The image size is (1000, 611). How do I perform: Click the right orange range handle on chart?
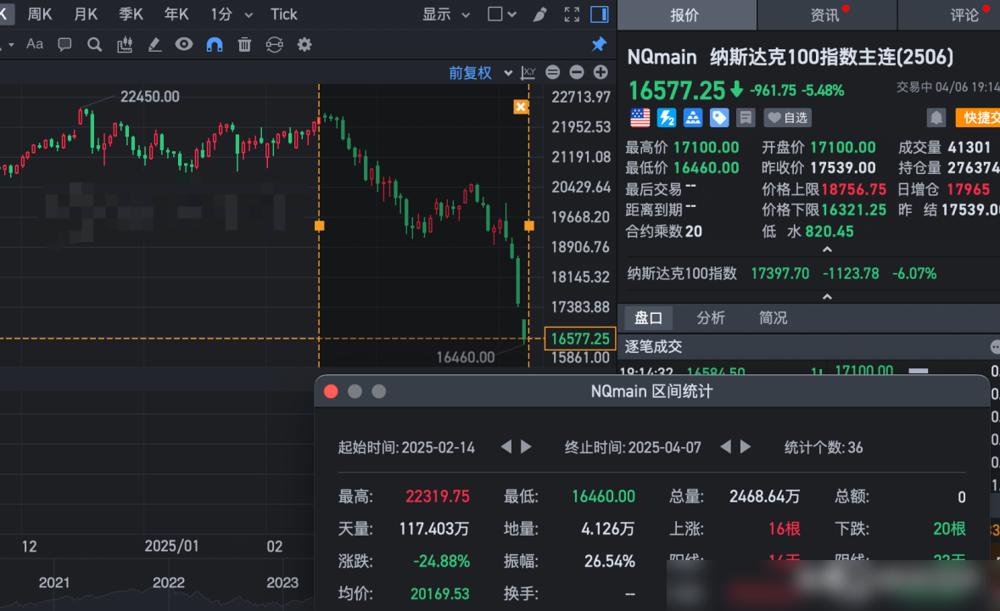(x=529, y=225)
